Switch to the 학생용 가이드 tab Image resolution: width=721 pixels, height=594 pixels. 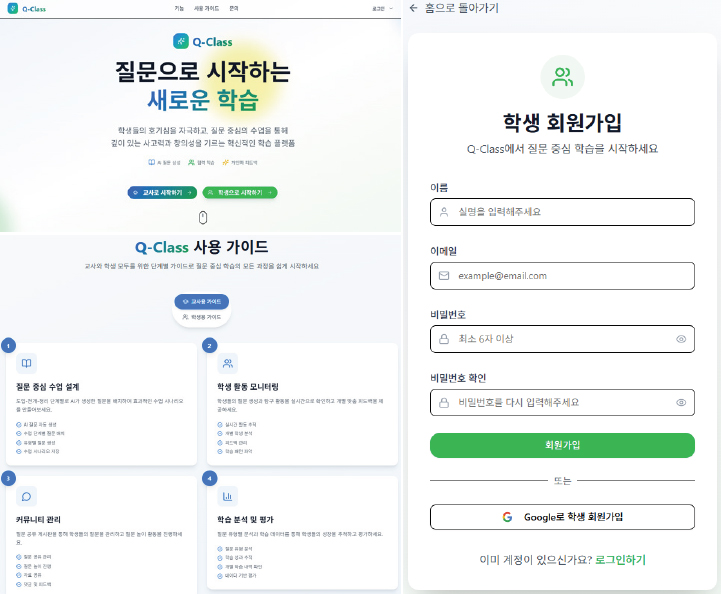[202, 317]
